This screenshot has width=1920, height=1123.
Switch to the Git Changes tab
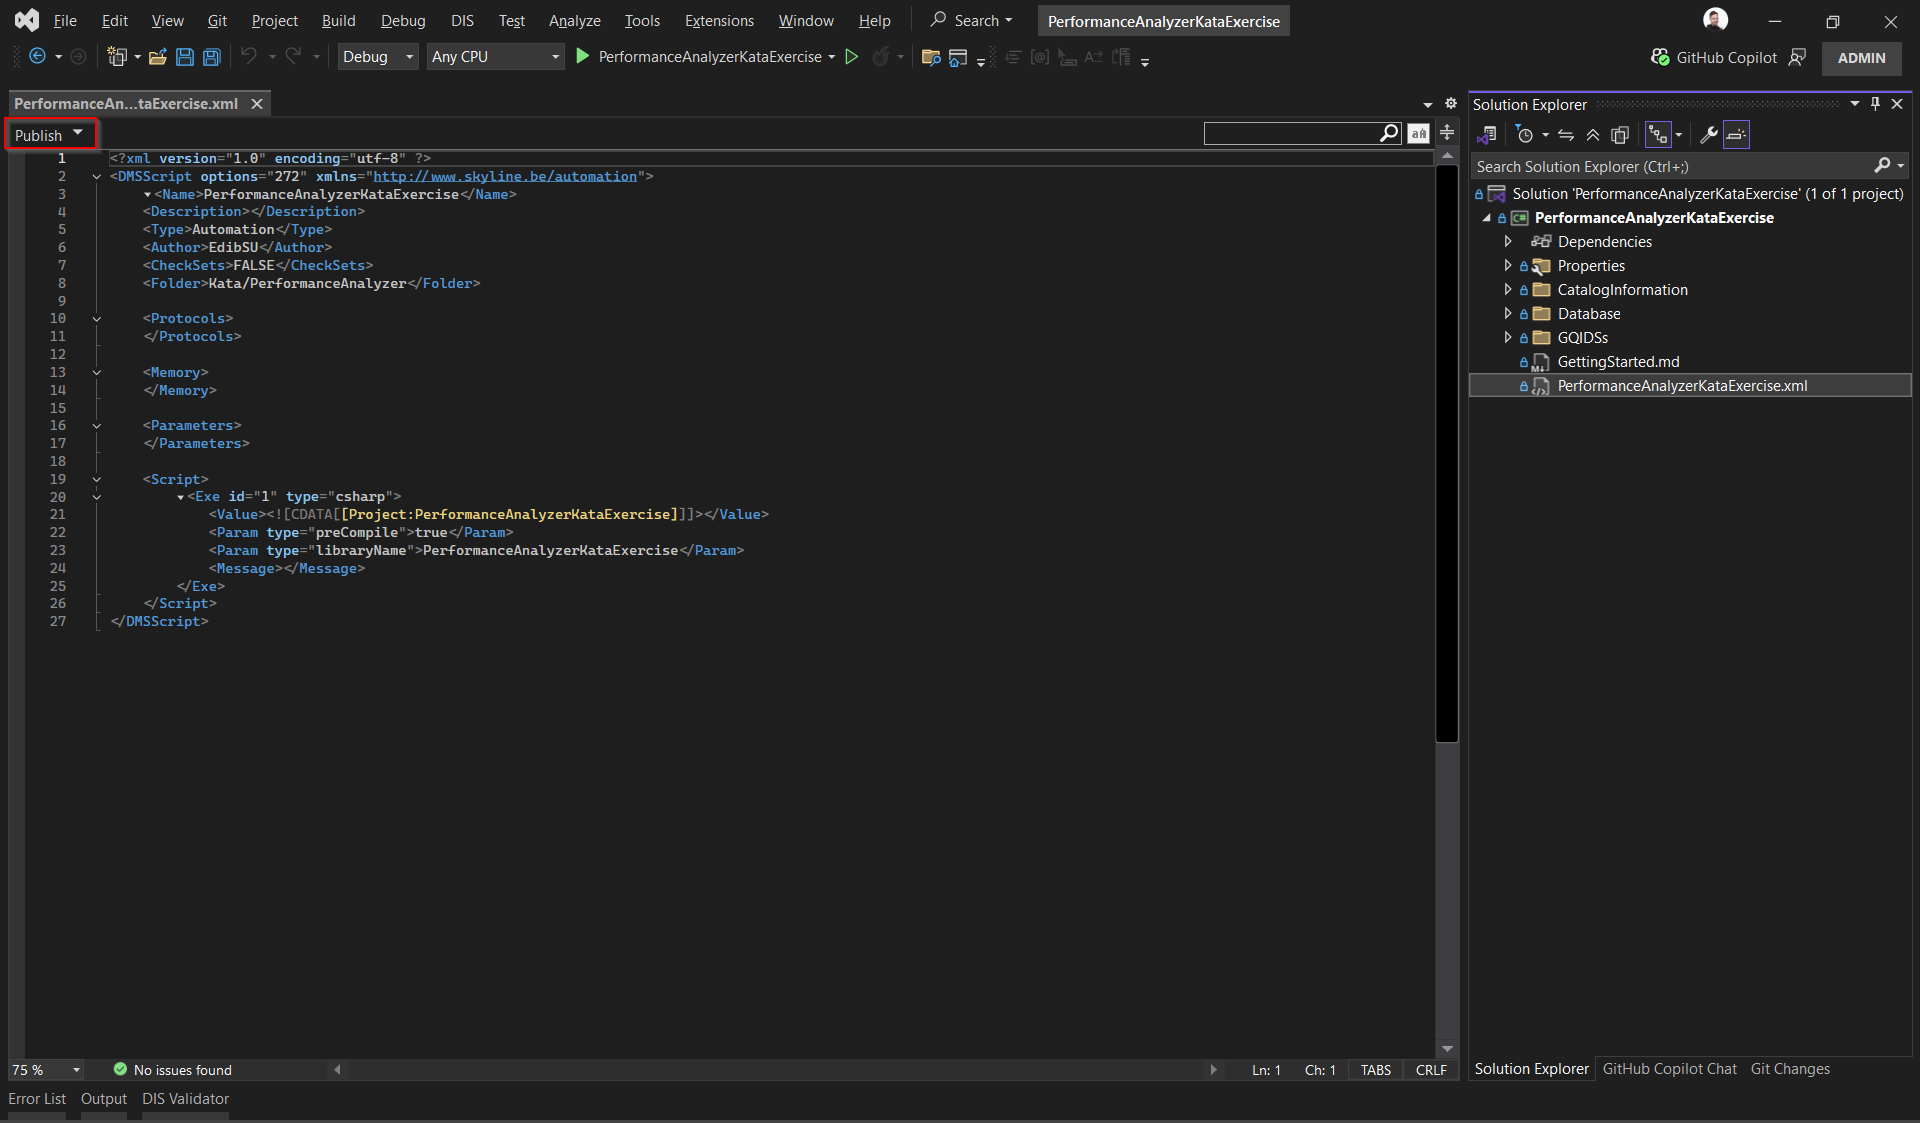pyautogui.click(x=1790, y=1069)
